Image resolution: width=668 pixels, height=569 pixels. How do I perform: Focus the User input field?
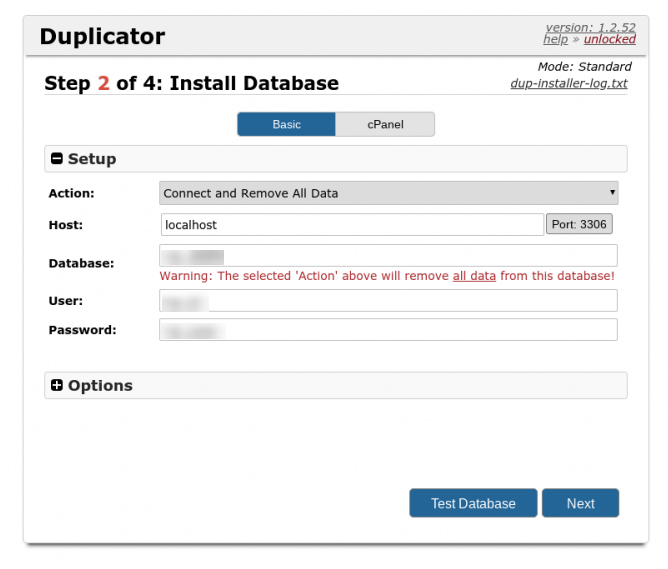(x=388, y=301)
